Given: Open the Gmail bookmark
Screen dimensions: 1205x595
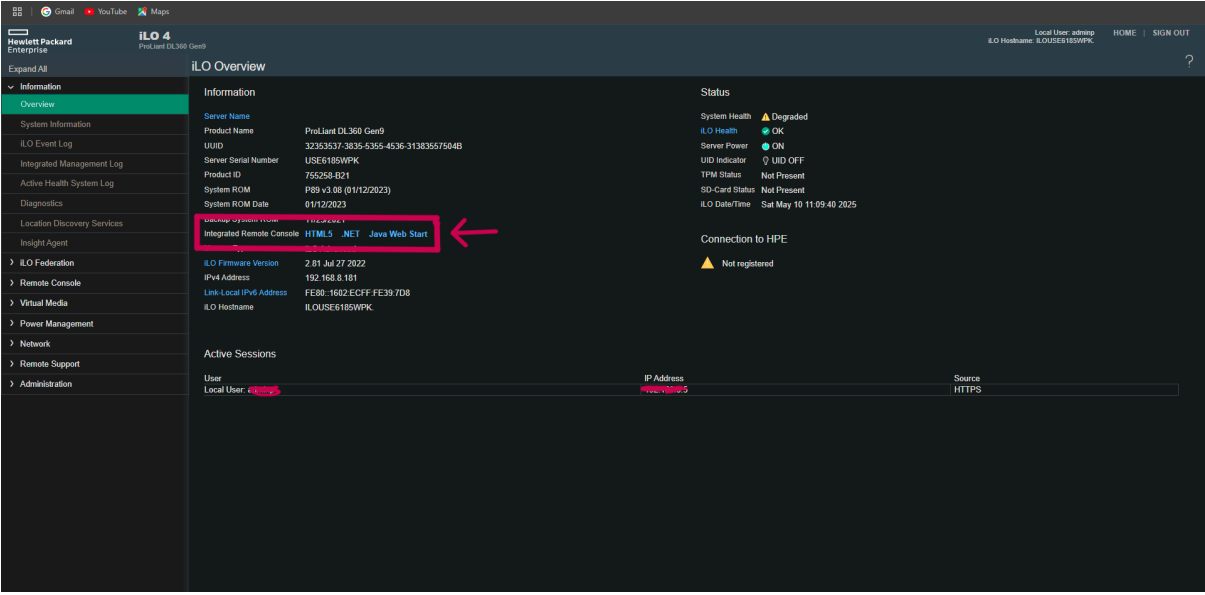Looking at the screenshot, I should click(58, 12).
